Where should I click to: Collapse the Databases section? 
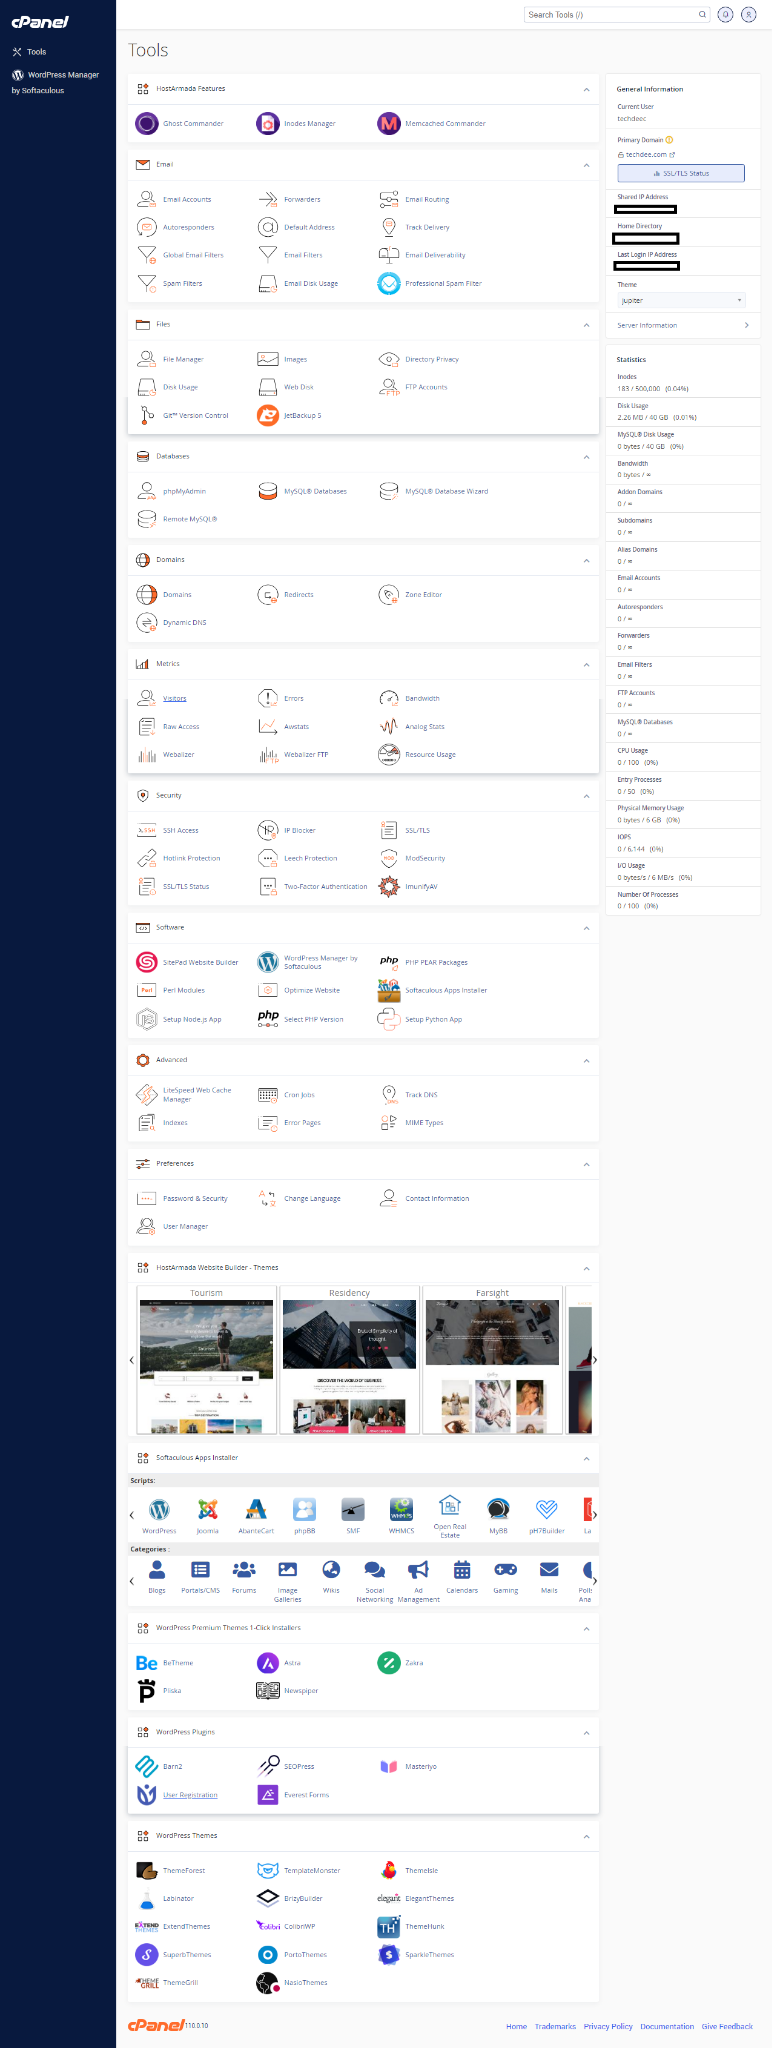click(586, 457)
